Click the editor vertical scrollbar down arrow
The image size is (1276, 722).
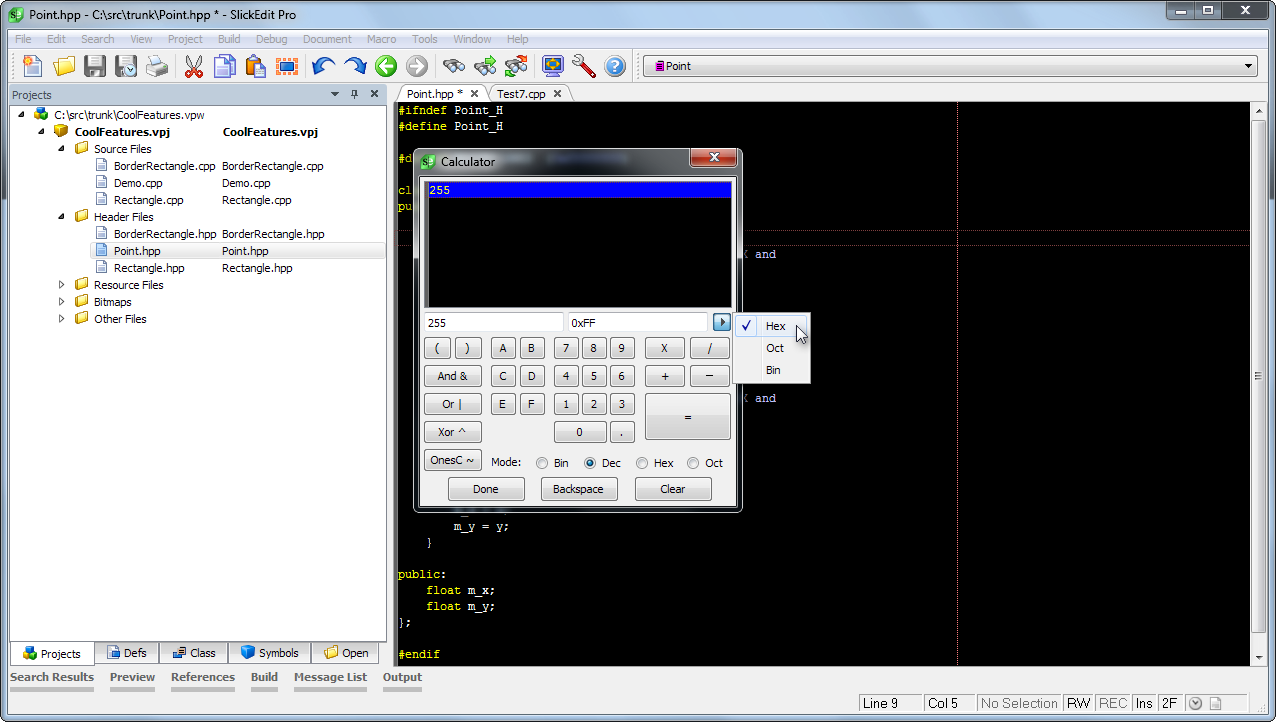(1258, 657)
